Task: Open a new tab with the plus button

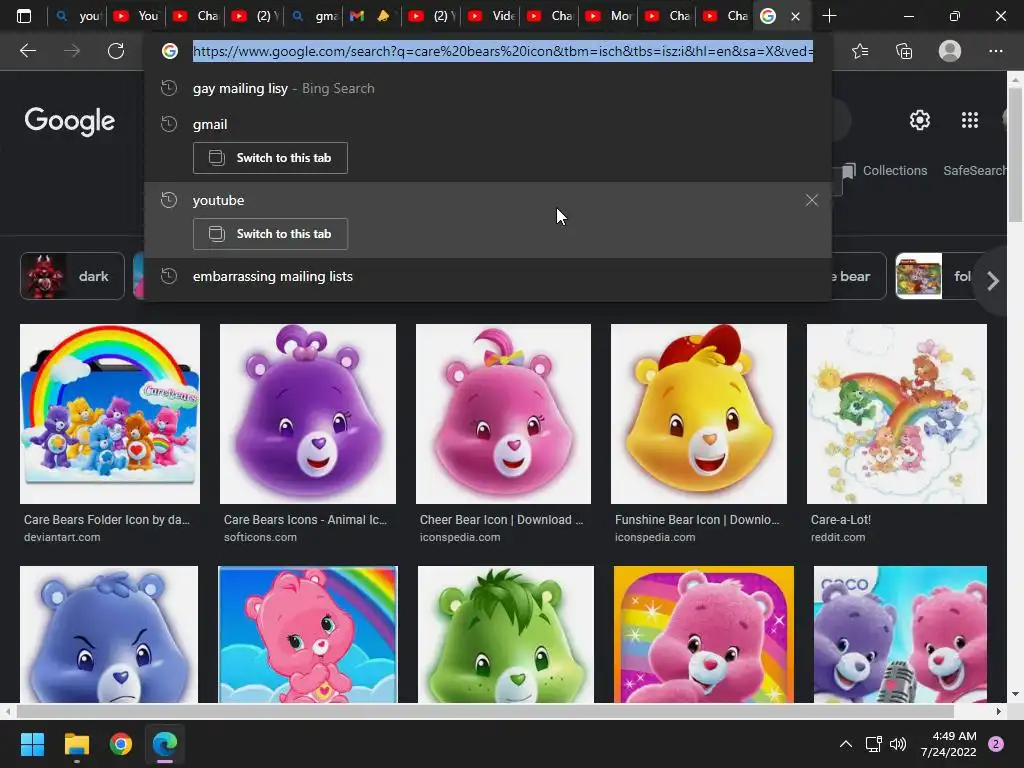Action: click(829, 16)
